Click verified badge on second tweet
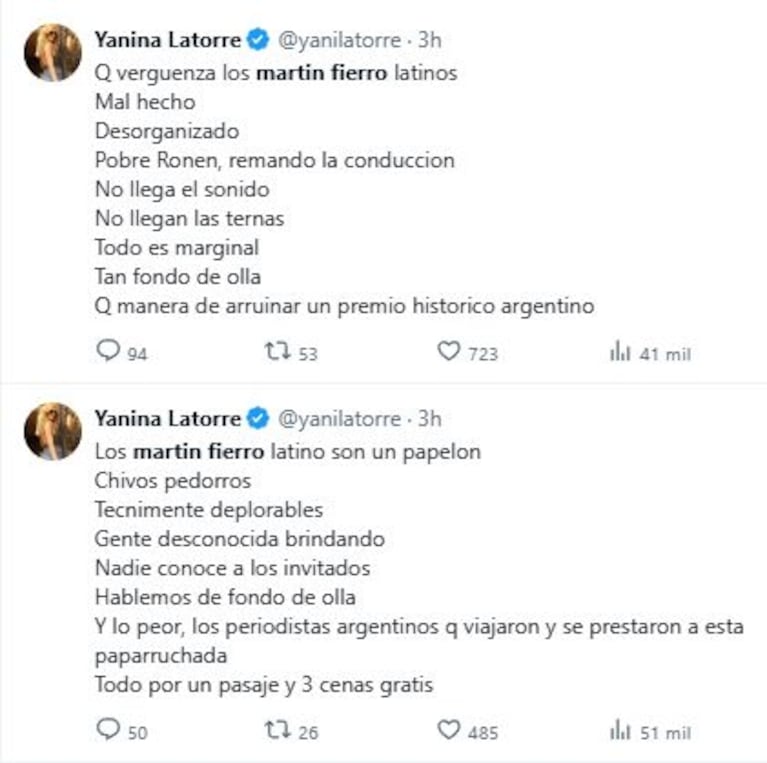The height and width of the screenshot is (763, 767). pos(258,418)
